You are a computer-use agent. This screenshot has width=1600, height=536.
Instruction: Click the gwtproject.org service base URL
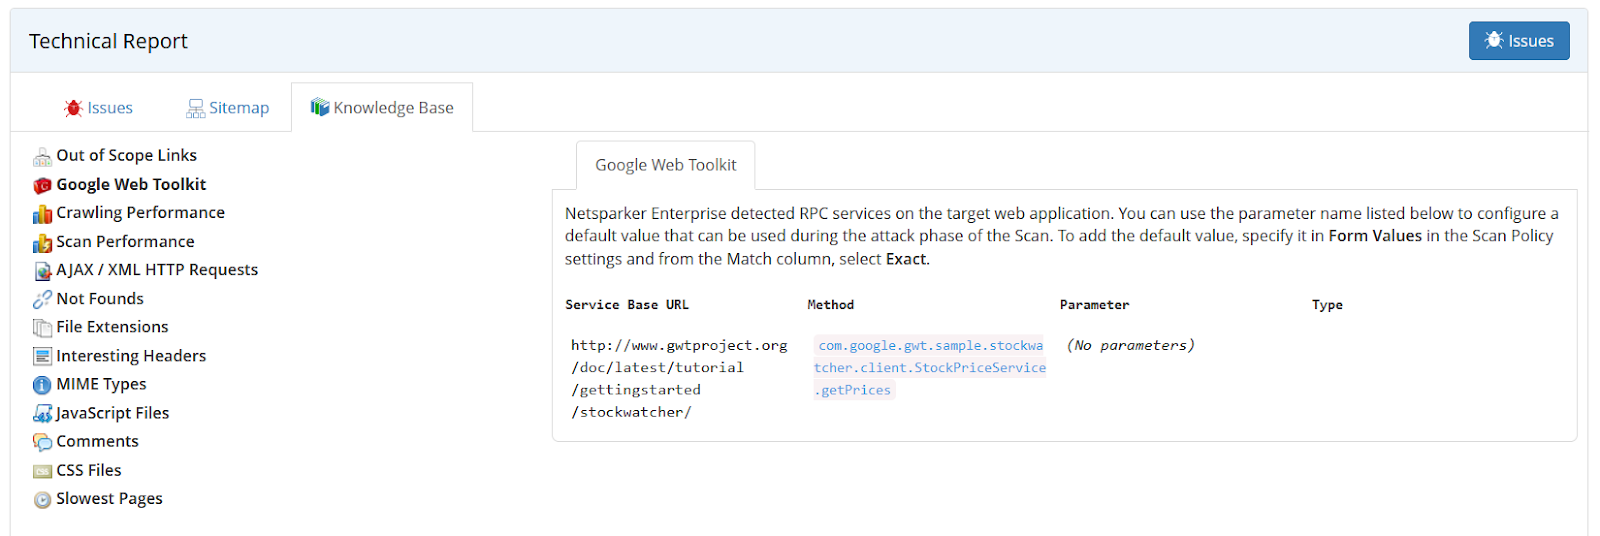pyautogui.click(x=678, y=378)
